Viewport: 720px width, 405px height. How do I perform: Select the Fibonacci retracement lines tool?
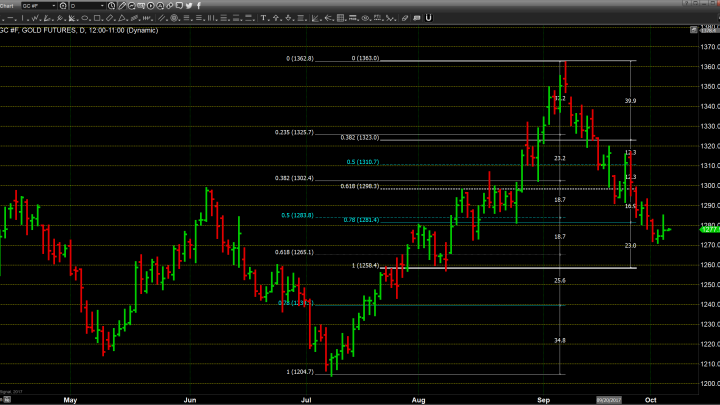pos(186,18)
